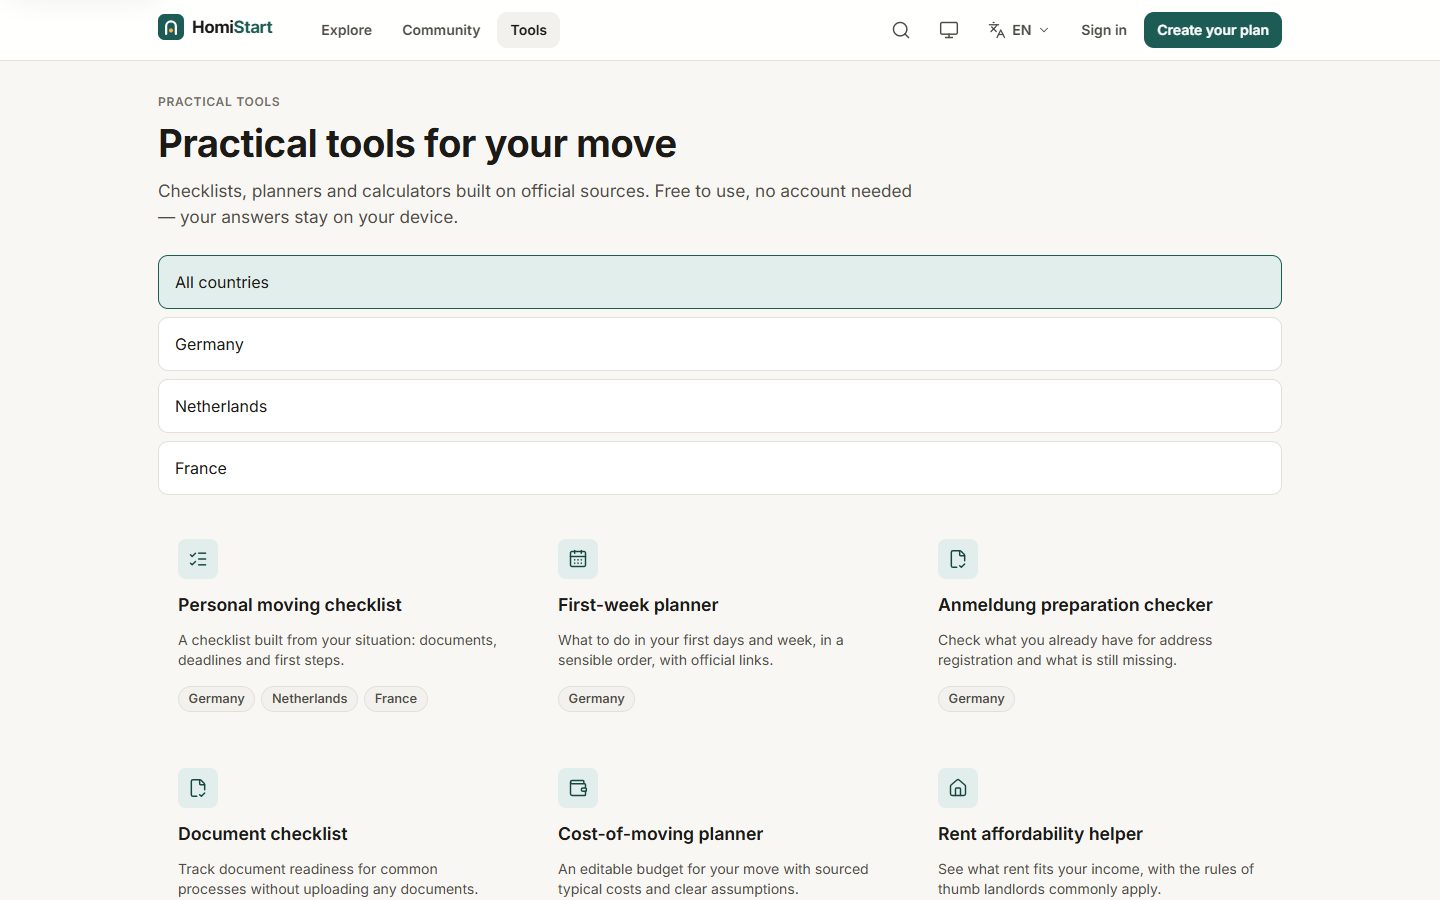Viewport: 1440px width, 900px height.
Task: Open the Anmeldung preparation checker tool
Action: [1075, 605]
